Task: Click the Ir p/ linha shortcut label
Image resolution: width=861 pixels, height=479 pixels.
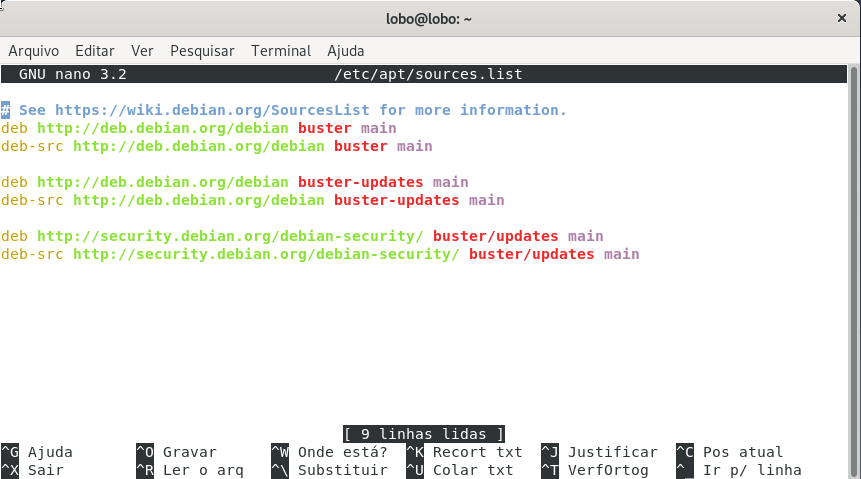Action: [x=739, y=470]
